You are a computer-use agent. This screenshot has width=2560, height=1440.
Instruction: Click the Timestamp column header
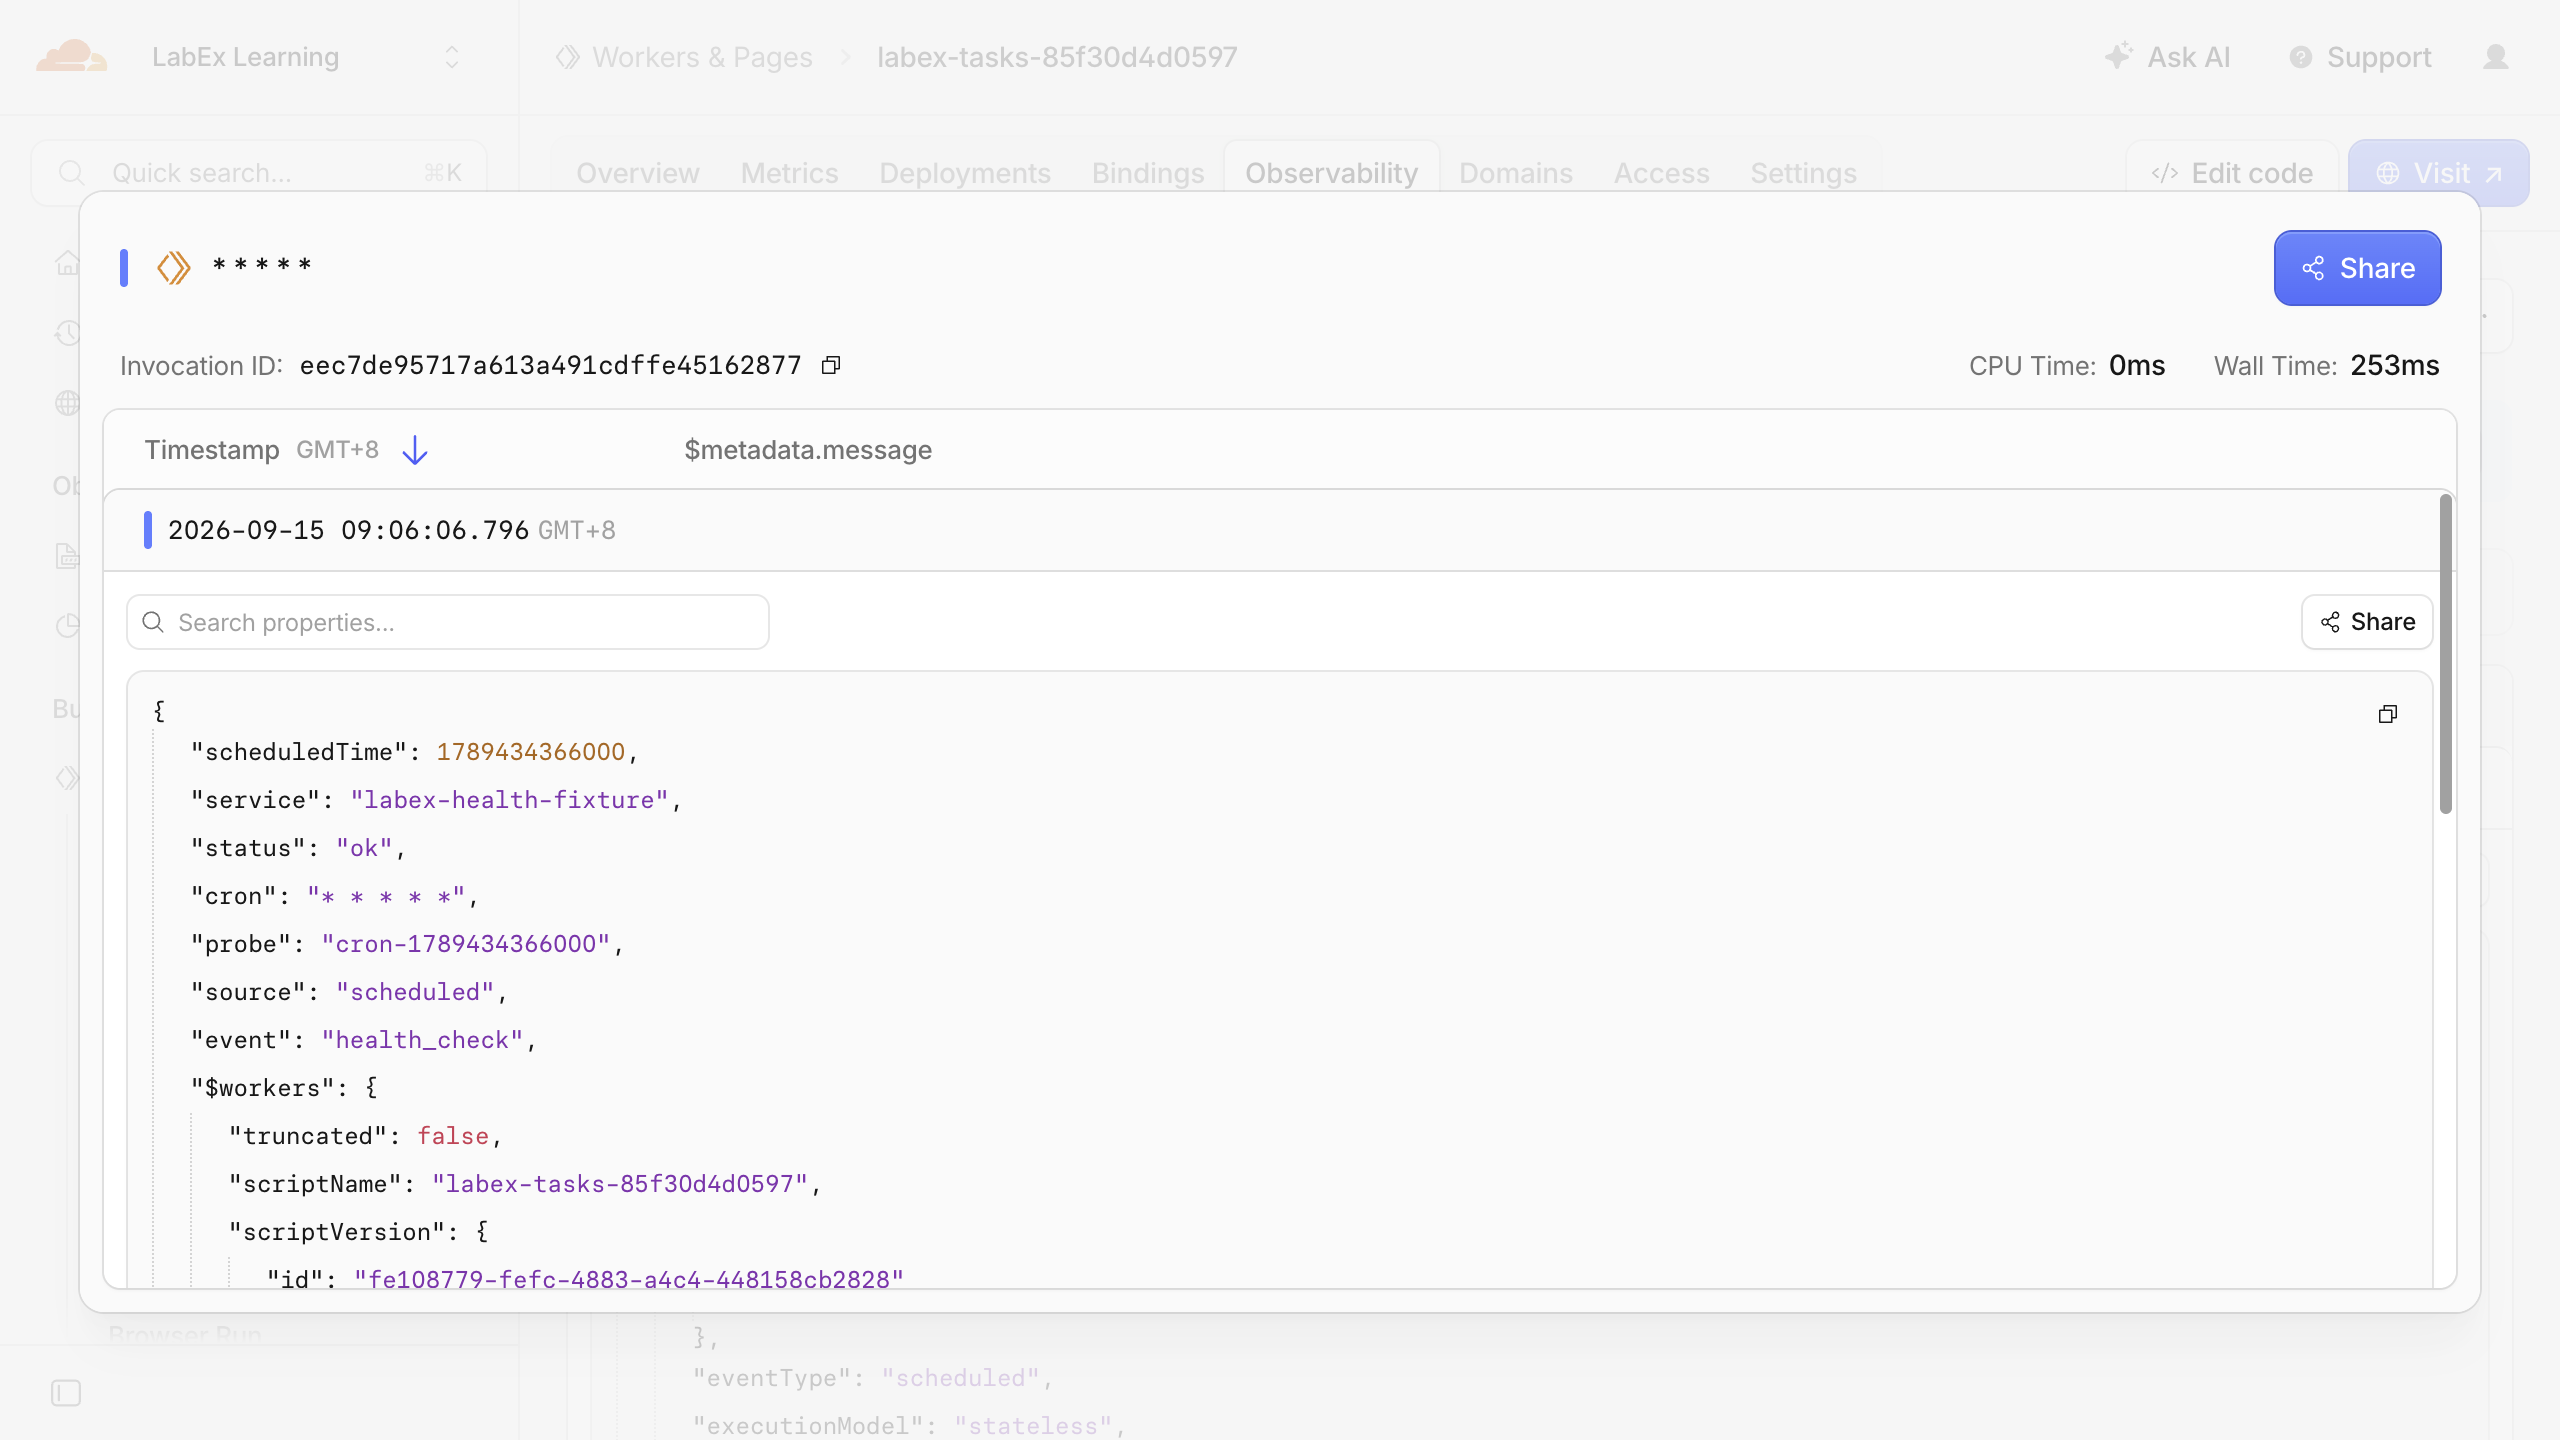pos(212,450)
